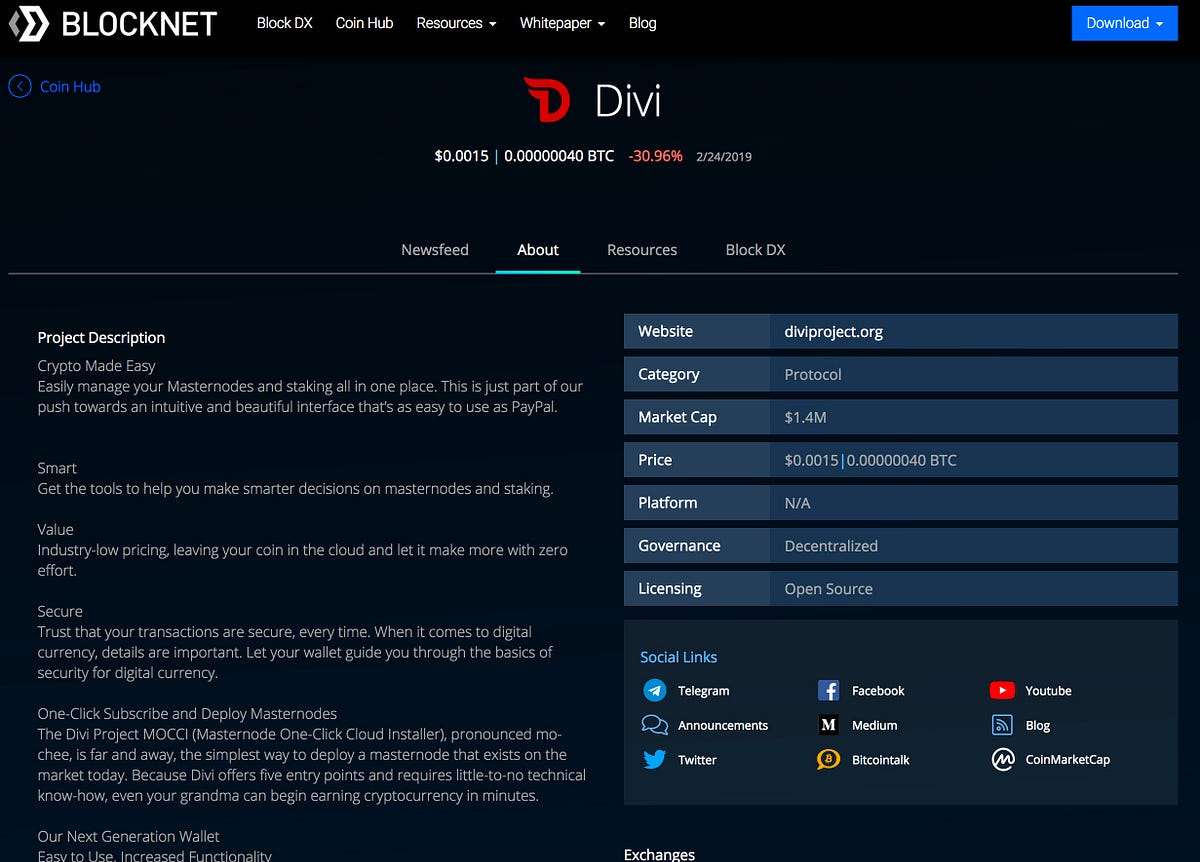Click the Open Source licensing value

(x=828, y=589)
